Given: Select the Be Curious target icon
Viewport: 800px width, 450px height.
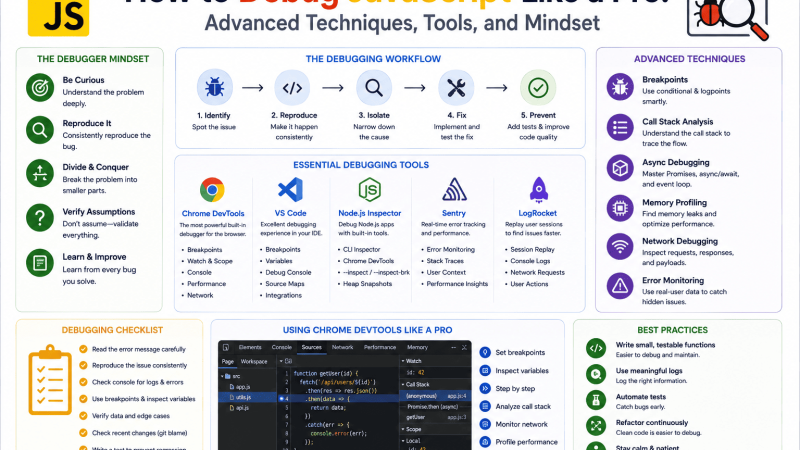Looking at the screenshot, I should tap(40, 88).
